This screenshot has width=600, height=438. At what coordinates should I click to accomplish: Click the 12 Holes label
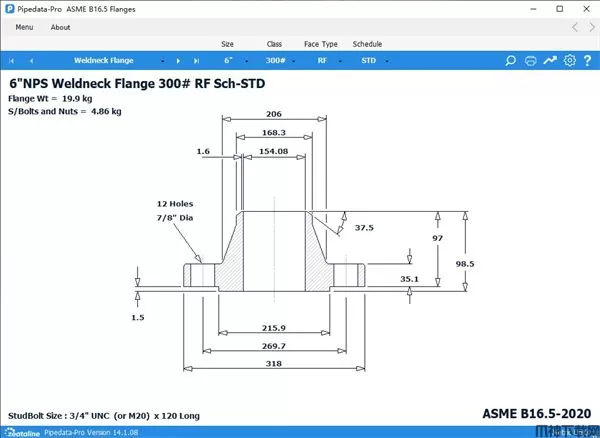pyautogui.click(x=175, y=204)
